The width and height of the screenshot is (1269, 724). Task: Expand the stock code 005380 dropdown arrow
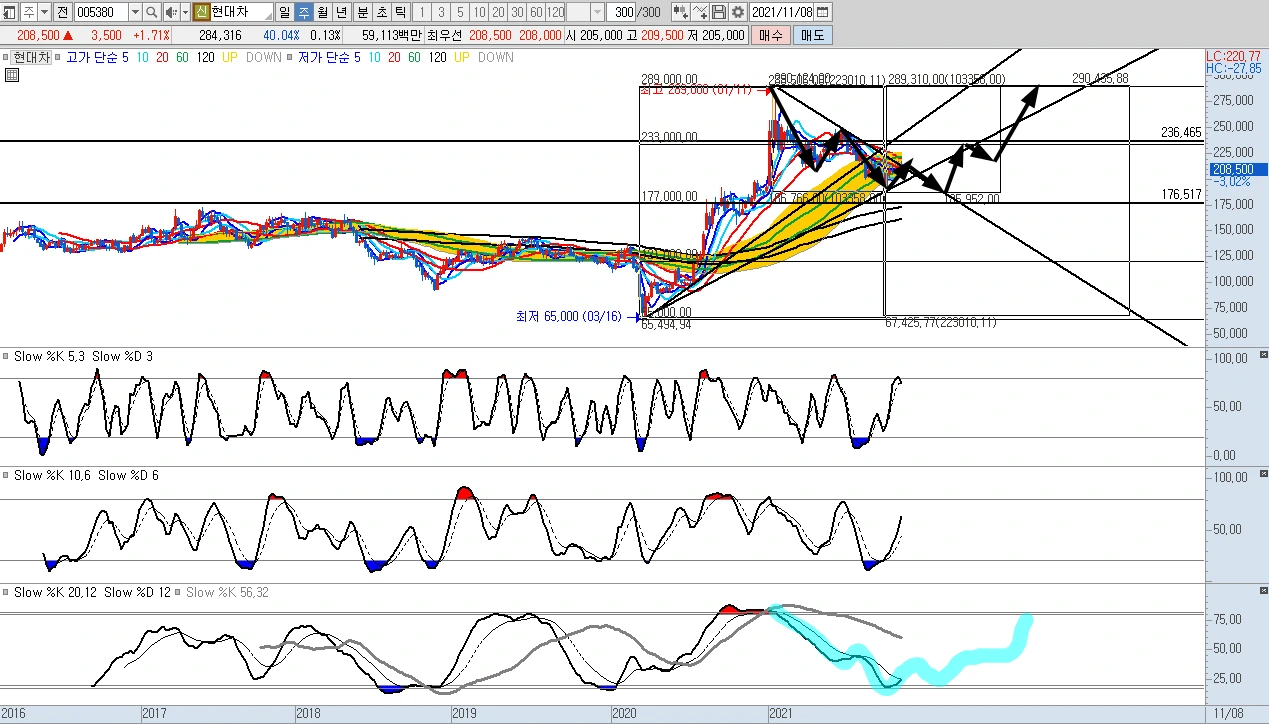pos(134,12)
